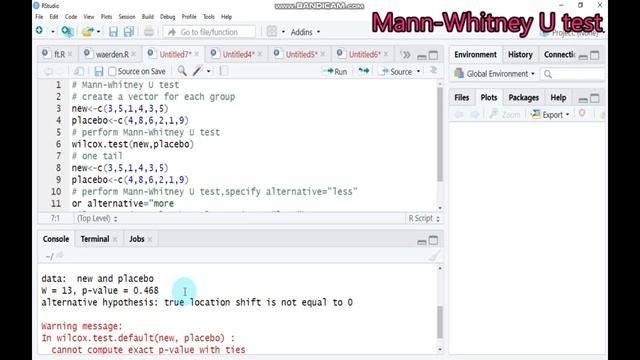Screen dimensions: 640x360
Task: Click the source editor vertical scrollbar
Action: [x=440, y=135]
